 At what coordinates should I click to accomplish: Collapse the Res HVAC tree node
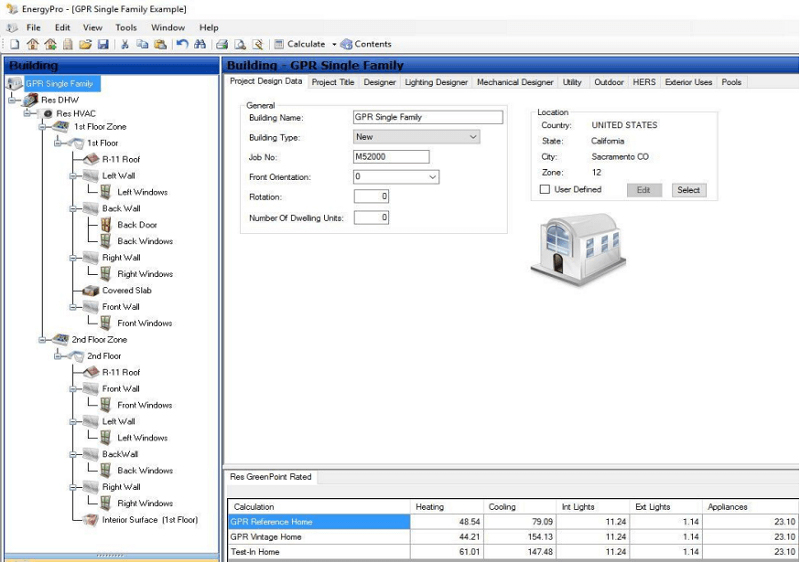28,114
